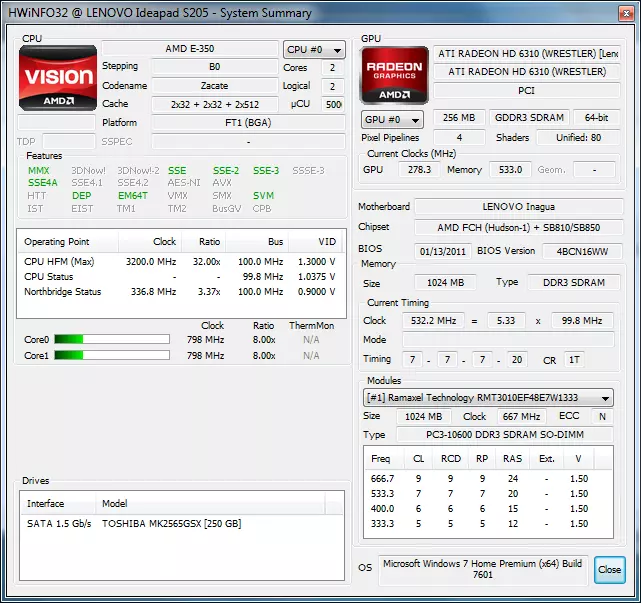Open the CPU #0 selector dropdown

click(x=314, y=50)
